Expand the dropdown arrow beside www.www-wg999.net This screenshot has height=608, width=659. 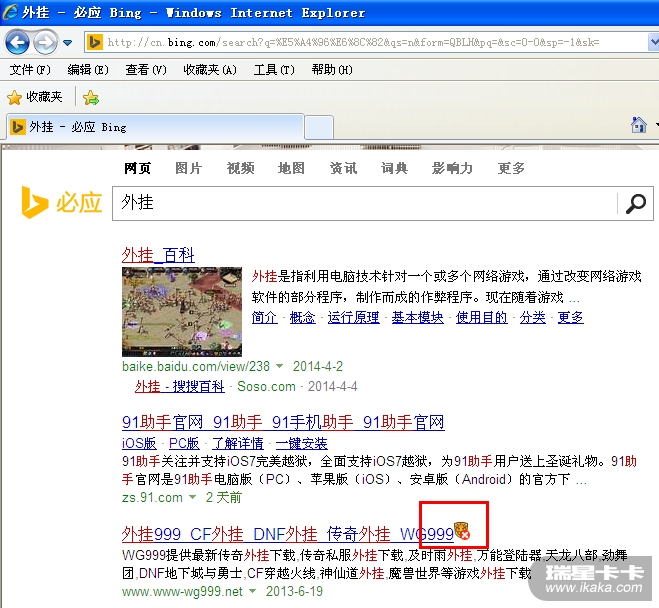pyautogui.click(x=253, y=591)
